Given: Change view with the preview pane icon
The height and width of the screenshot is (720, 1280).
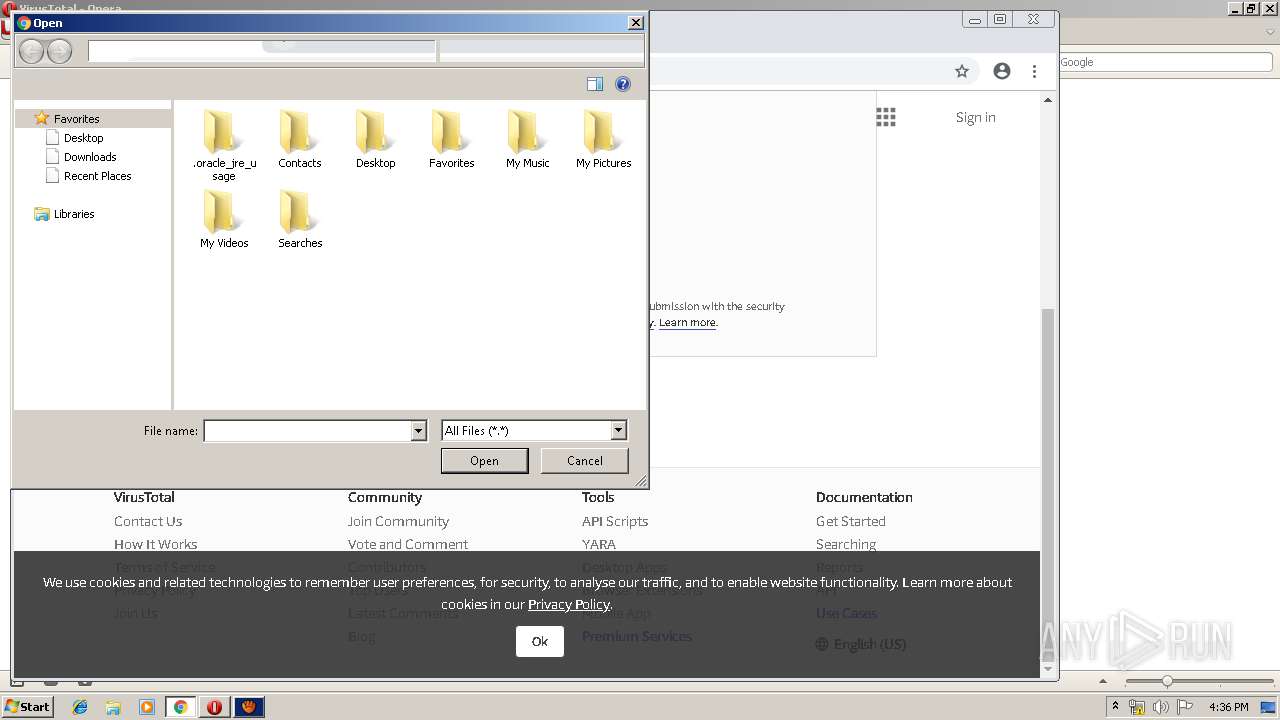Looking at the screenshot, I should (x=595, y=84).
